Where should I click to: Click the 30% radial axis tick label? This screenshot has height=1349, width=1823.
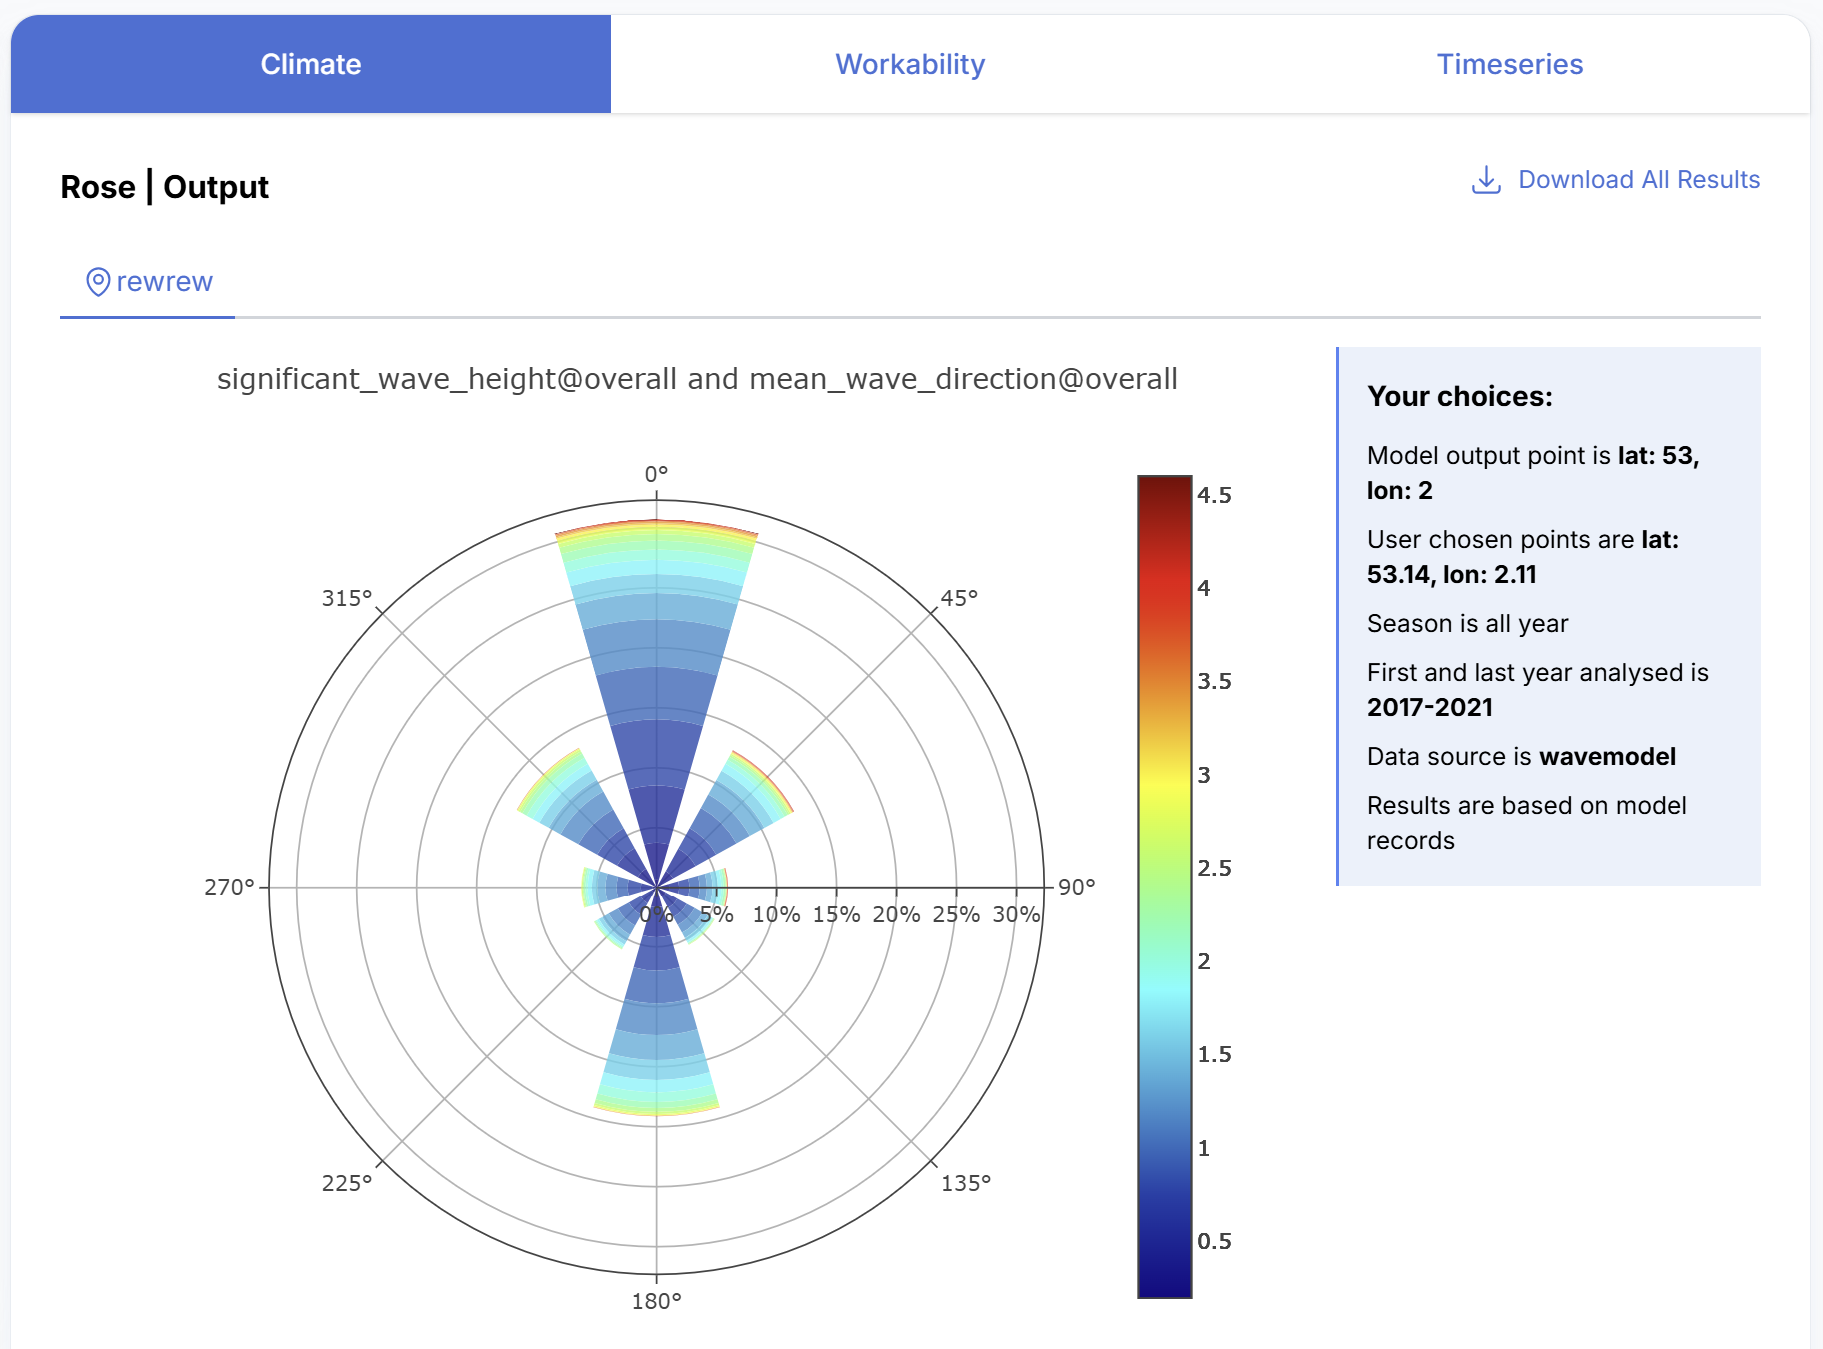click(1016, 914)
